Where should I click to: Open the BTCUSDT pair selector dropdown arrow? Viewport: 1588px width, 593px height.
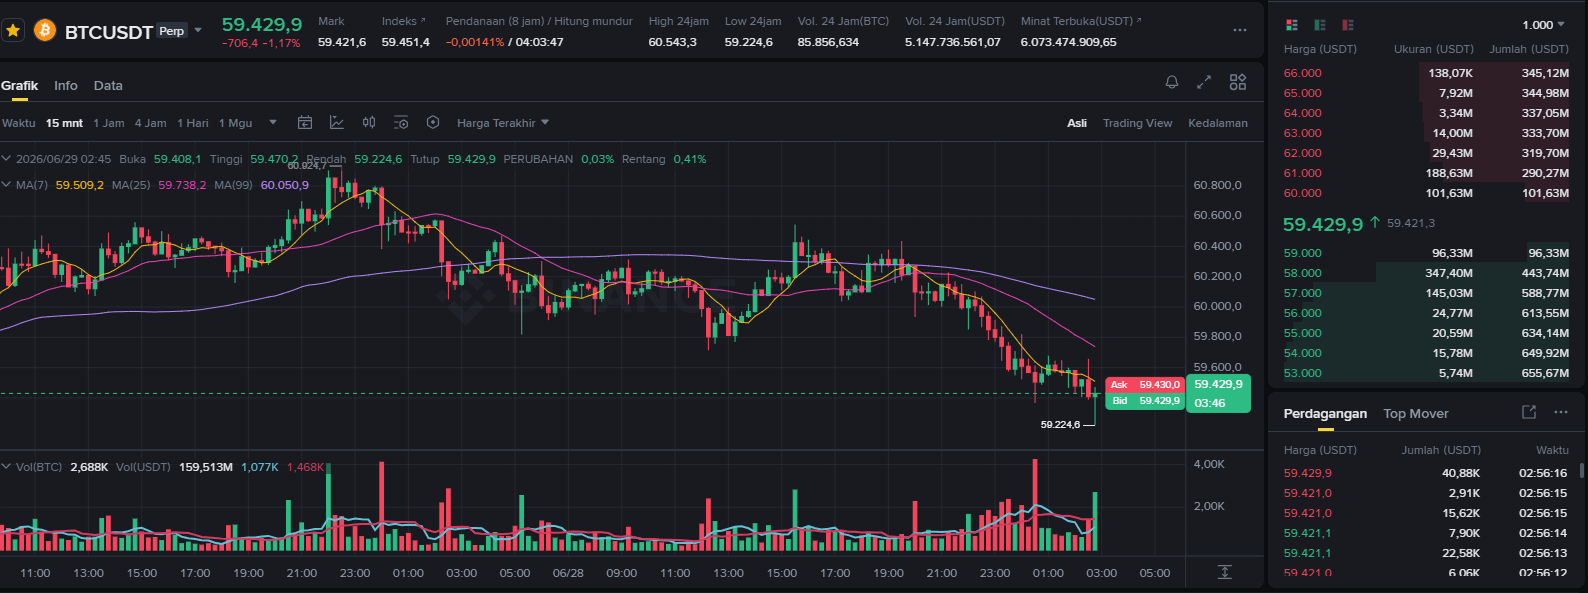(198, 30)
